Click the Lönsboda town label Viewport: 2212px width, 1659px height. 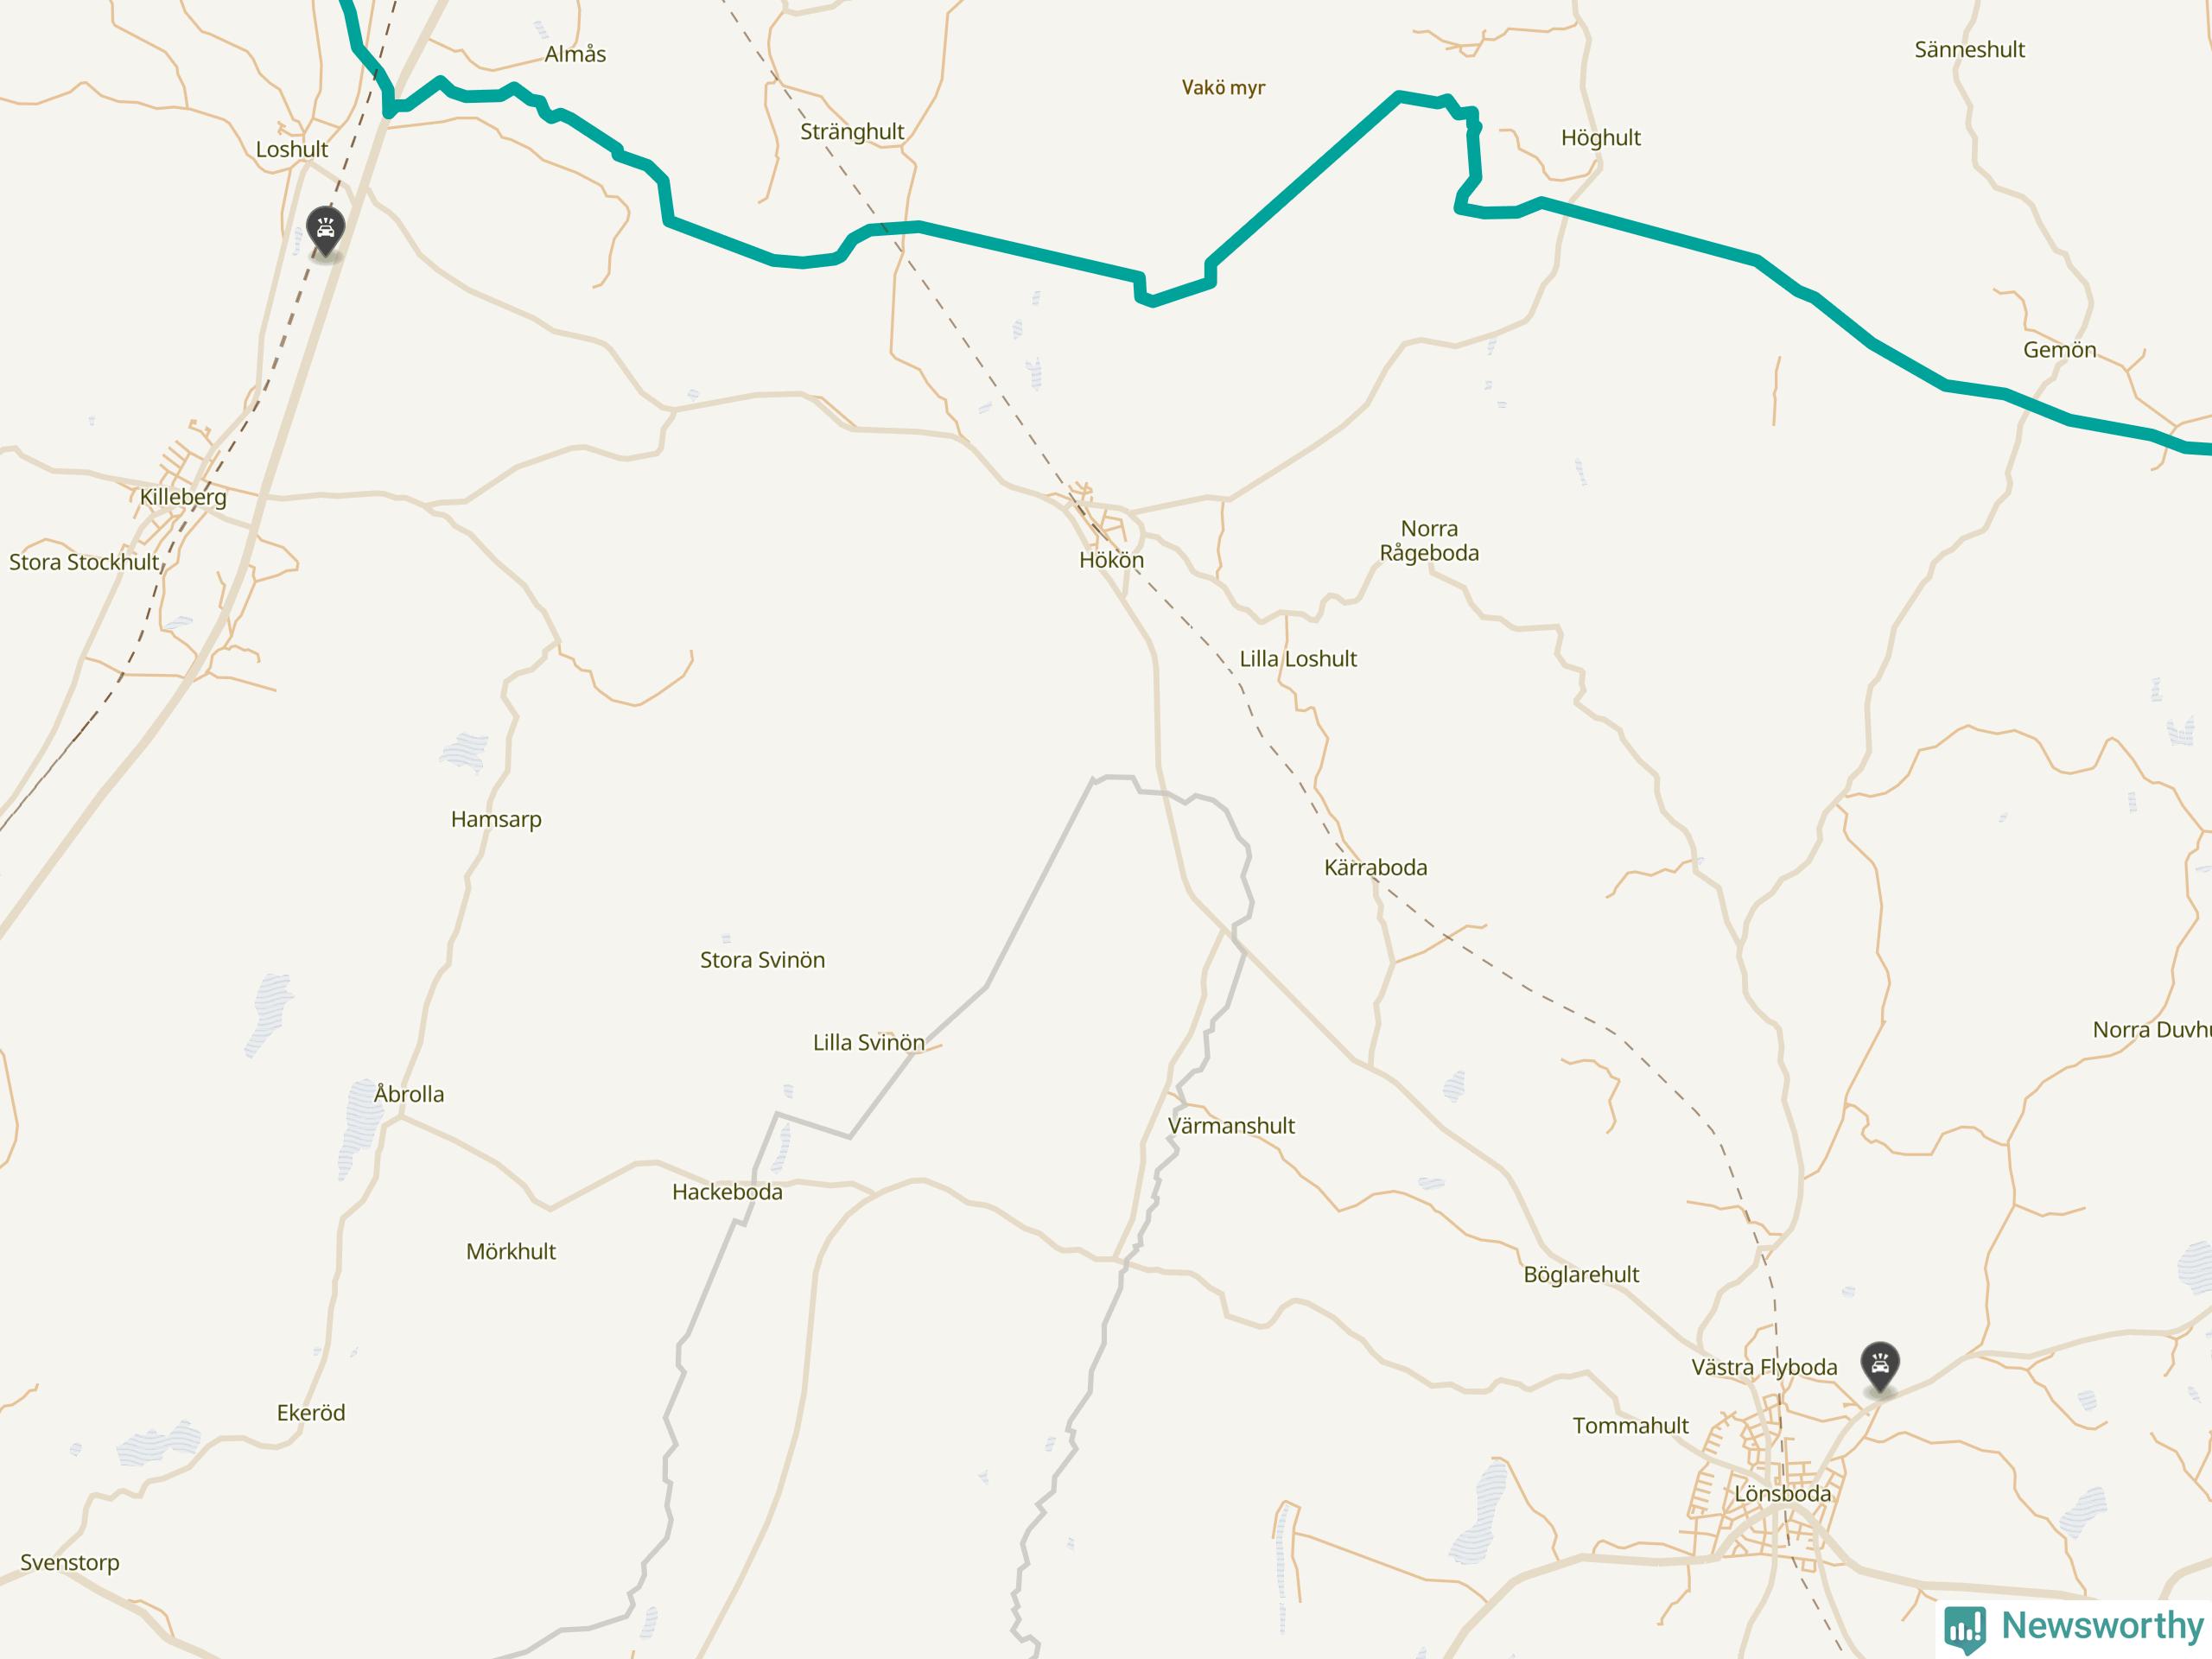pos(1783,1494)
